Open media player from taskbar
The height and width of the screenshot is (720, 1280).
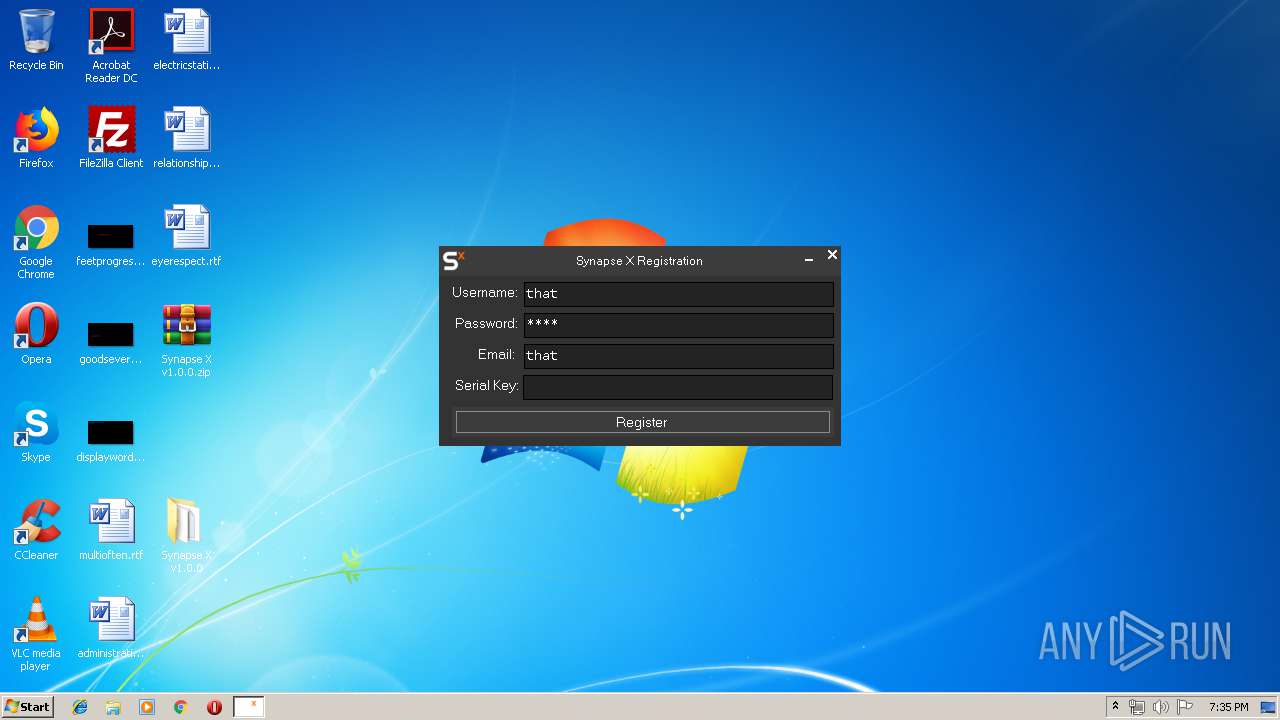(x=147, y=707)
